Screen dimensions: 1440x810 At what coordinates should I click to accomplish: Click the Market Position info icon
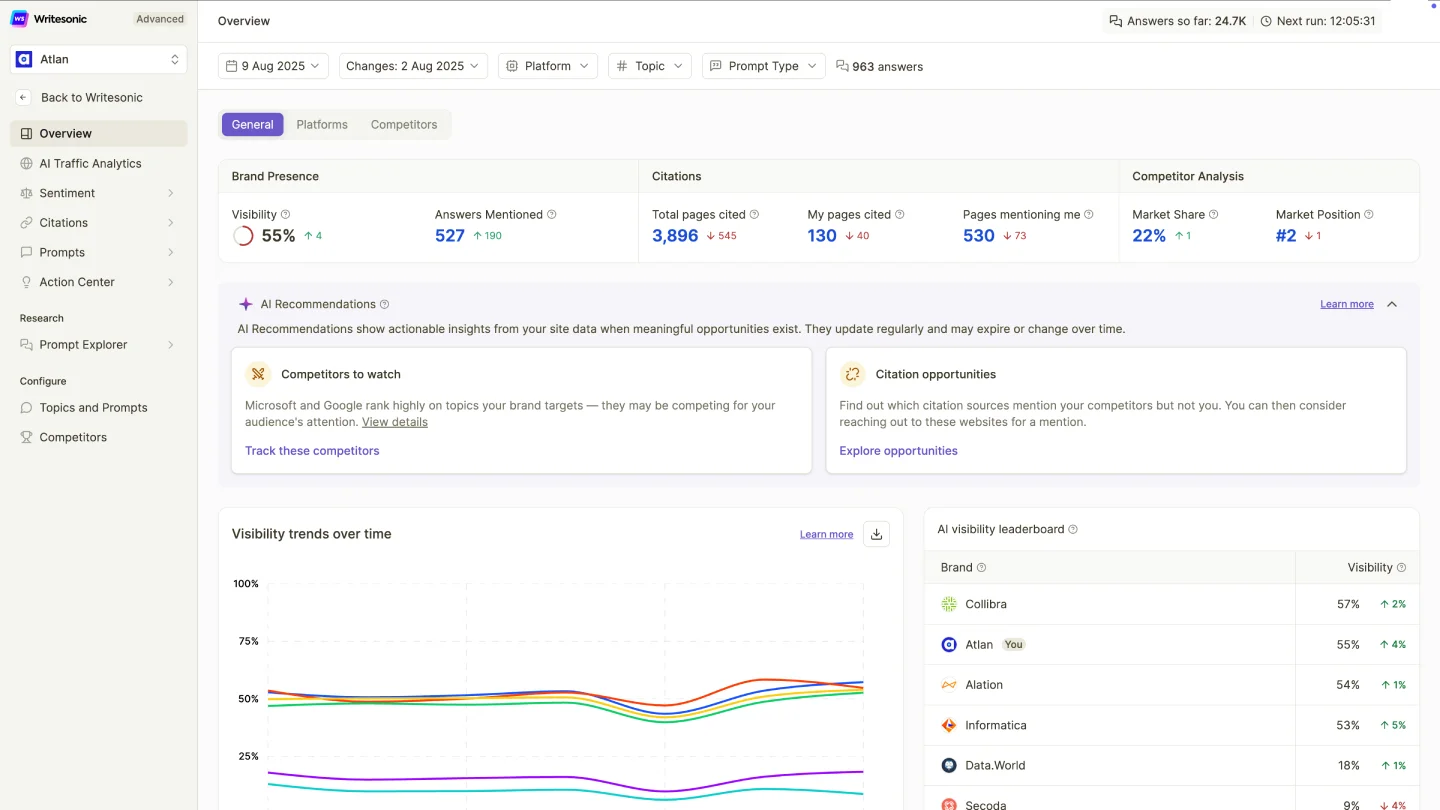click(x=1369, y=214)
